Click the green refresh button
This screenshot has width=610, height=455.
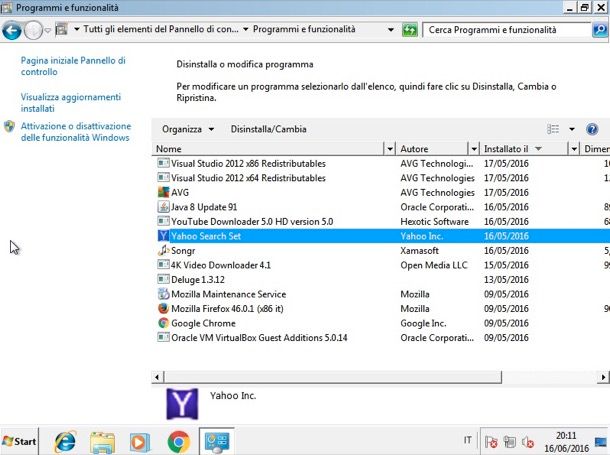click(x=409, y=30)
